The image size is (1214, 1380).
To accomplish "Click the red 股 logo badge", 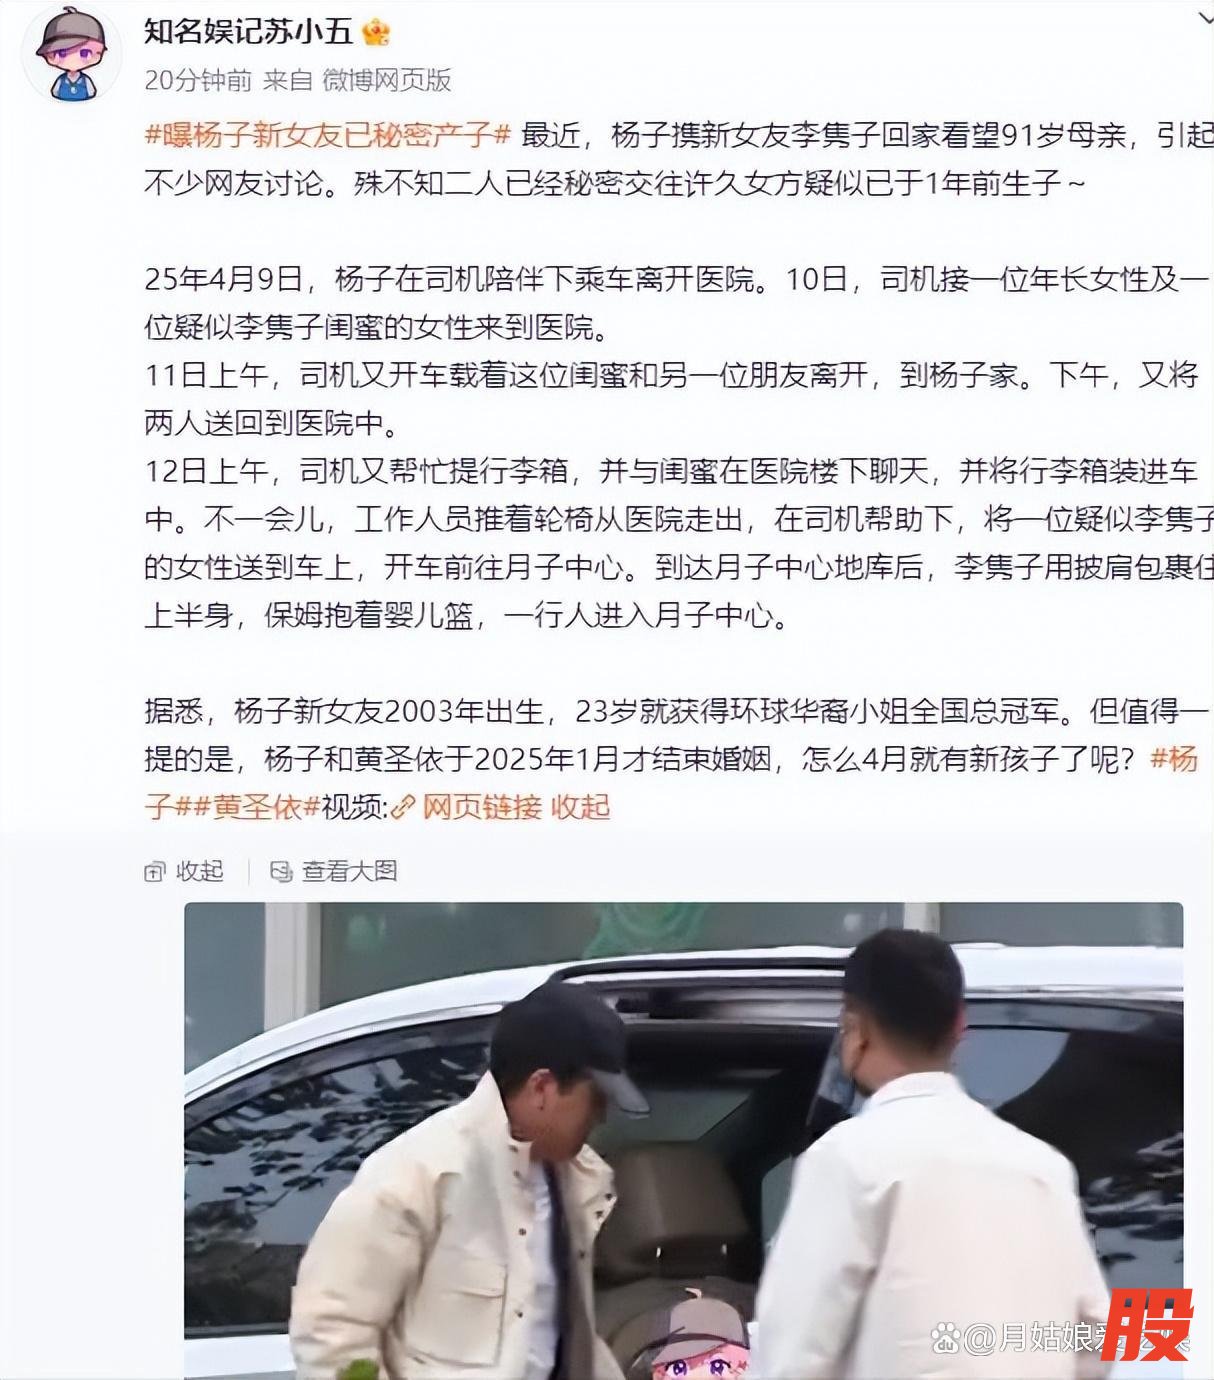I will pyautogui.click(x=1152, y=1324).
